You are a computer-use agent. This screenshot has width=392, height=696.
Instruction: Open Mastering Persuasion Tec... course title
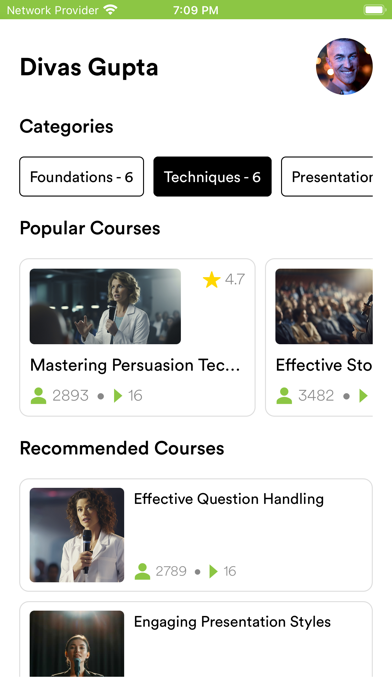point(135,365)
